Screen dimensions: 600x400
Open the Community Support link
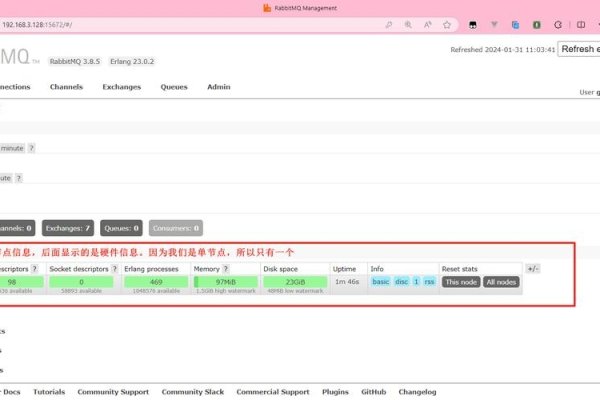(113, 392)
